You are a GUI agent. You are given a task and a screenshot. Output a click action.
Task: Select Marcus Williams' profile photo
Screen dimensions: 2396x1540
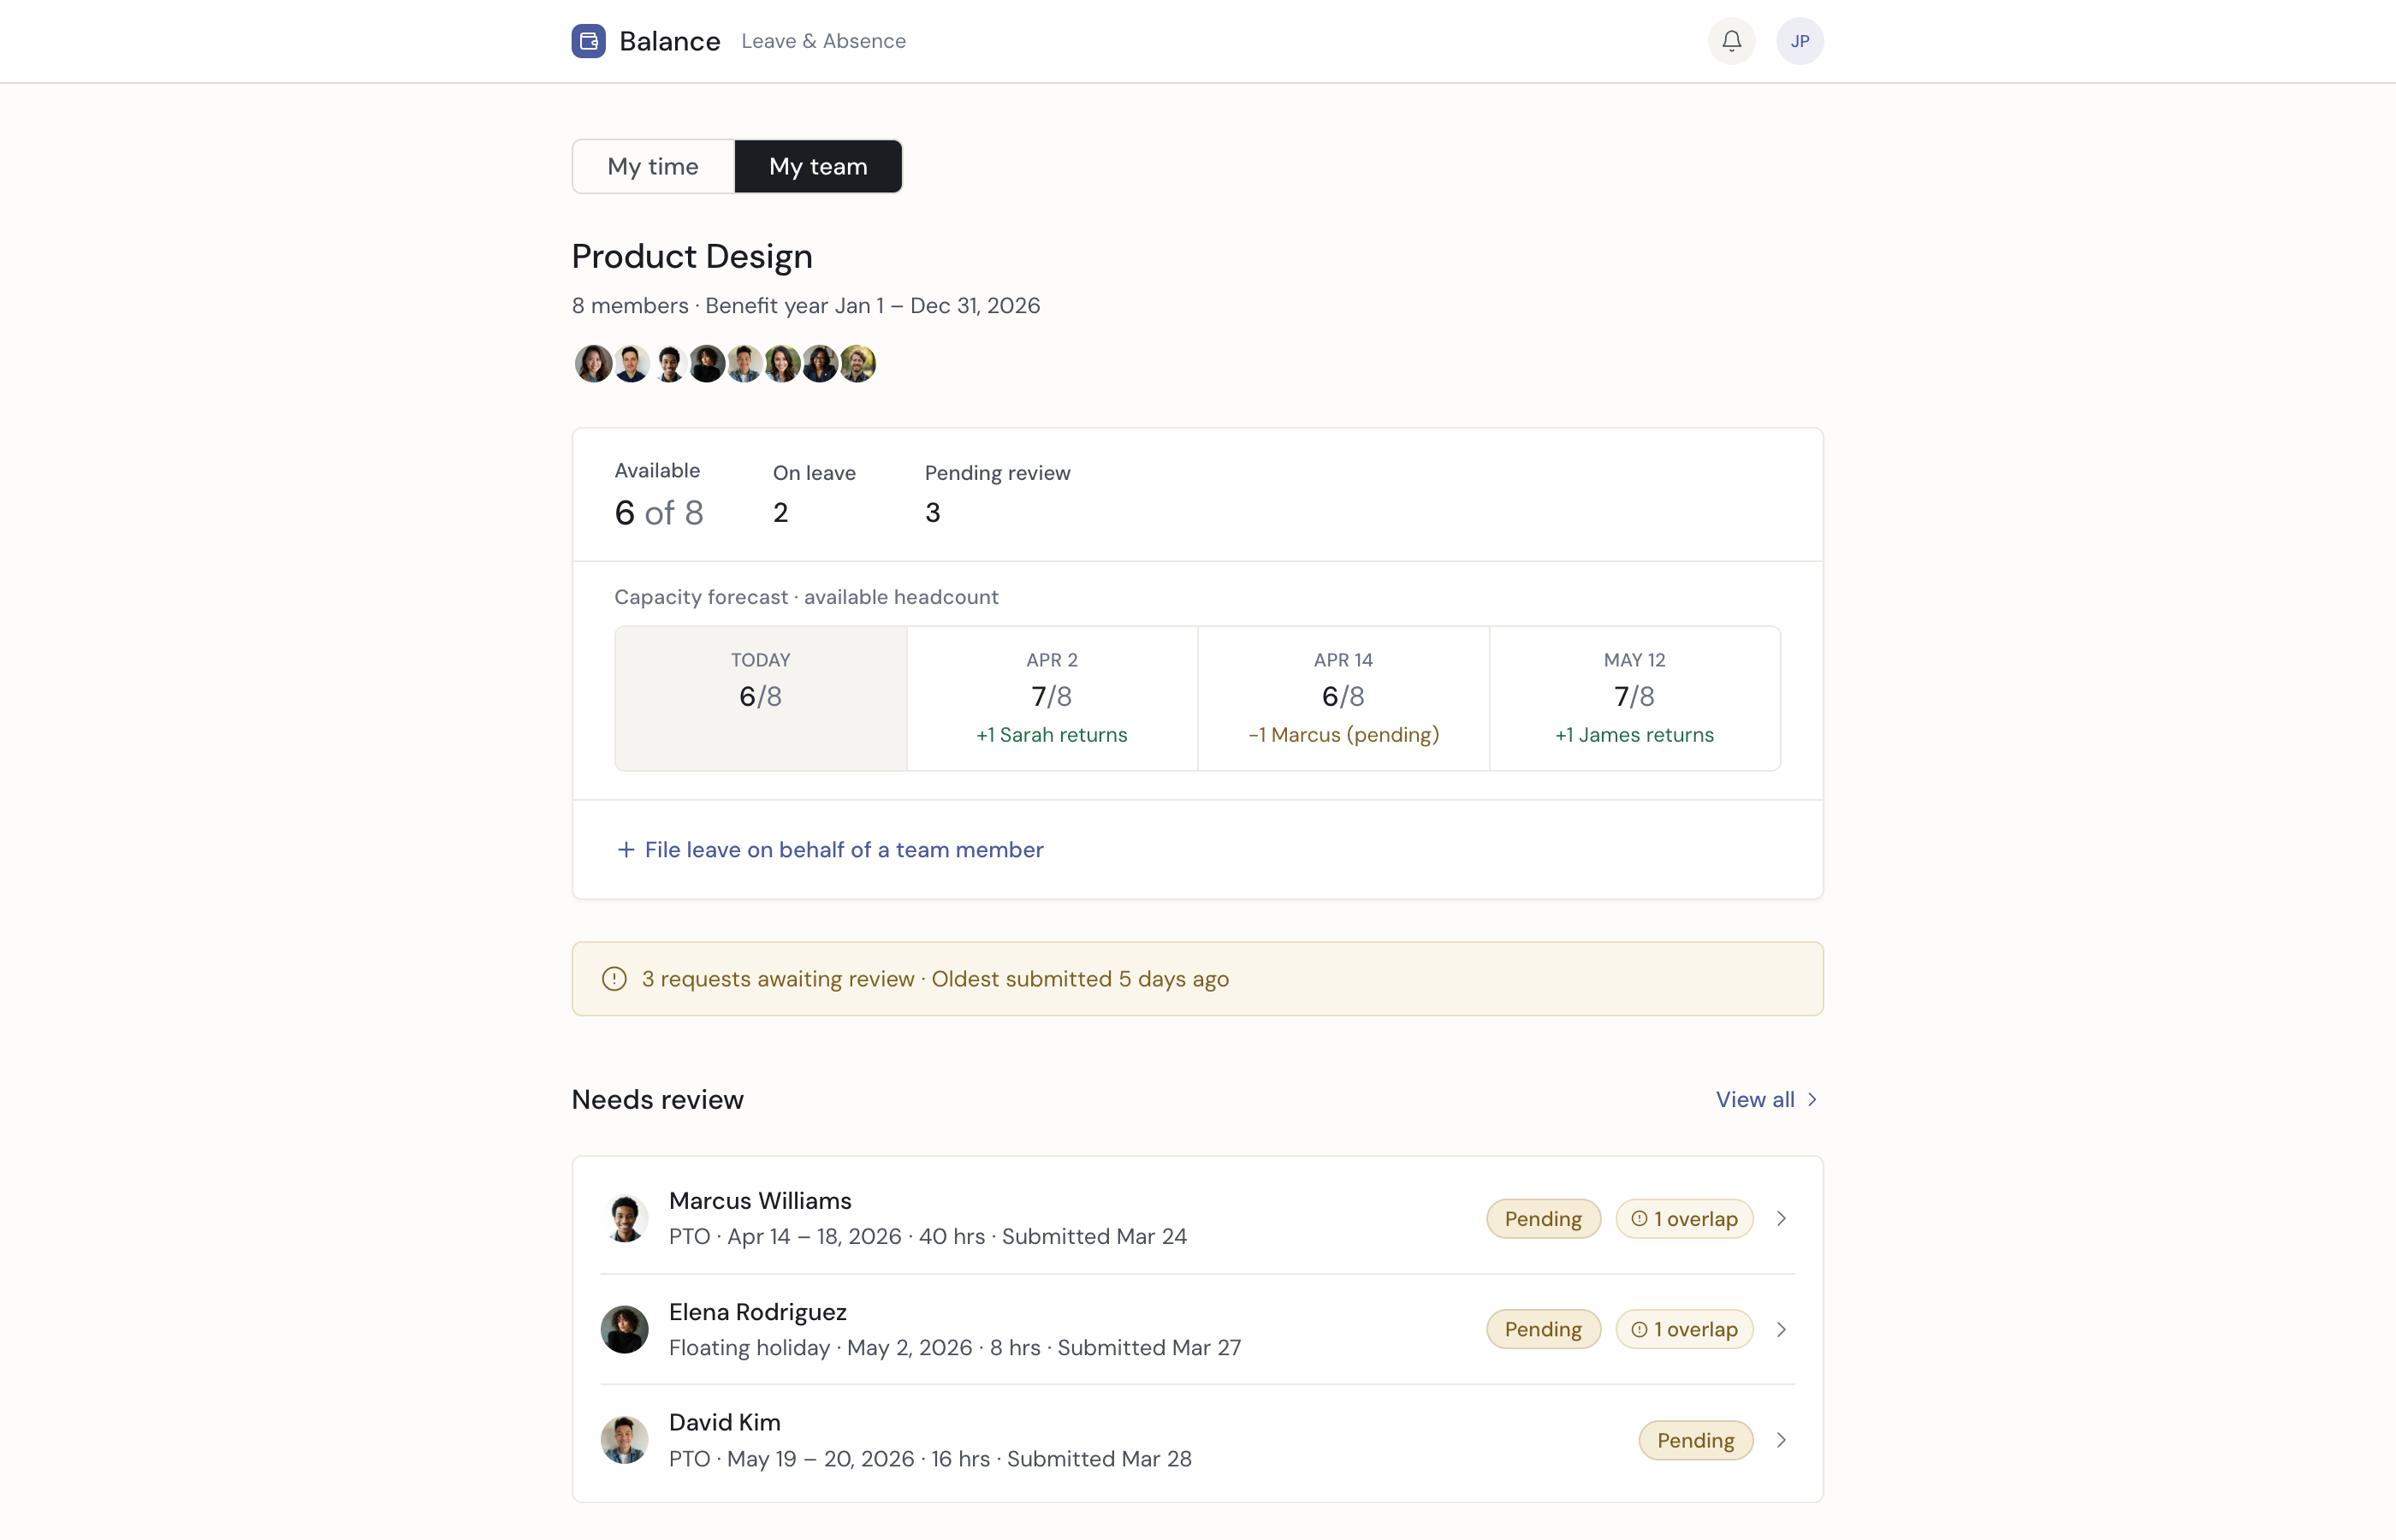tap(624, 1218)
